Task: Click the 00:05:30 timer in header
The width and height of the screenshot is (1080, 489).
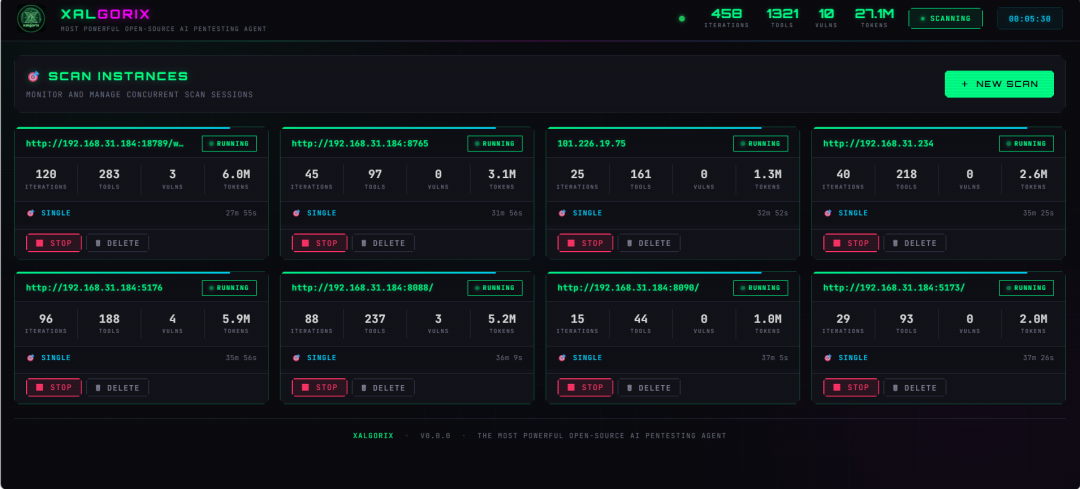Action: point(1030,19)
